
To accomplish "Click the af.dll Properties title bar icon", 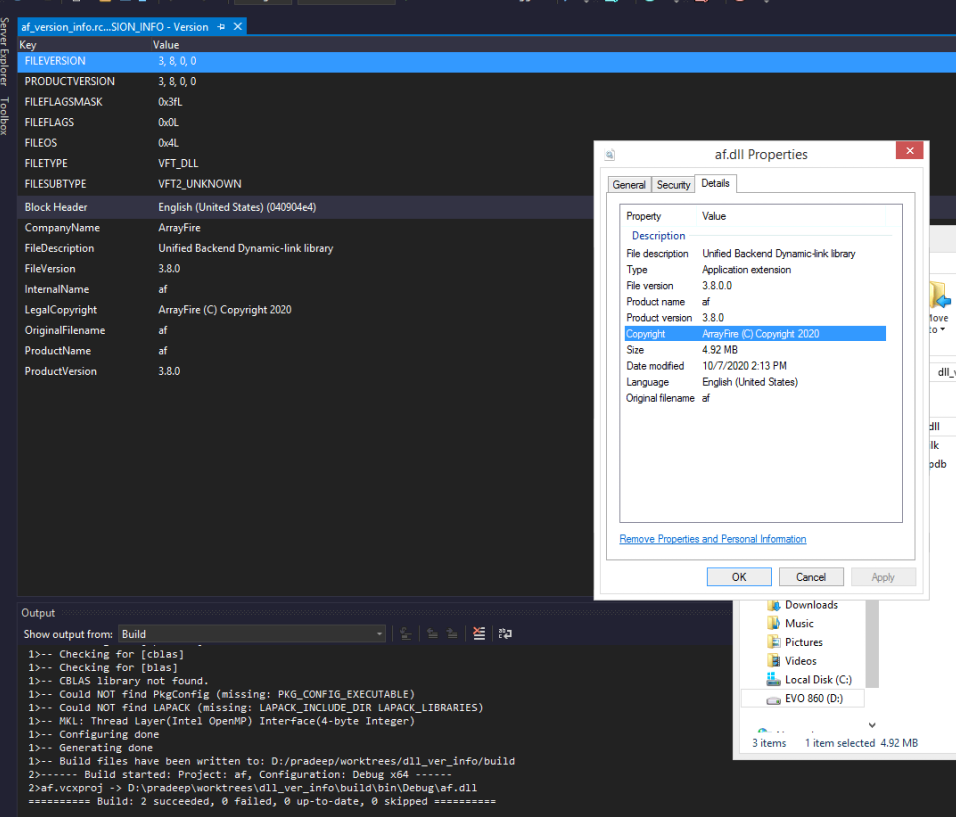I will click(610, 155).
